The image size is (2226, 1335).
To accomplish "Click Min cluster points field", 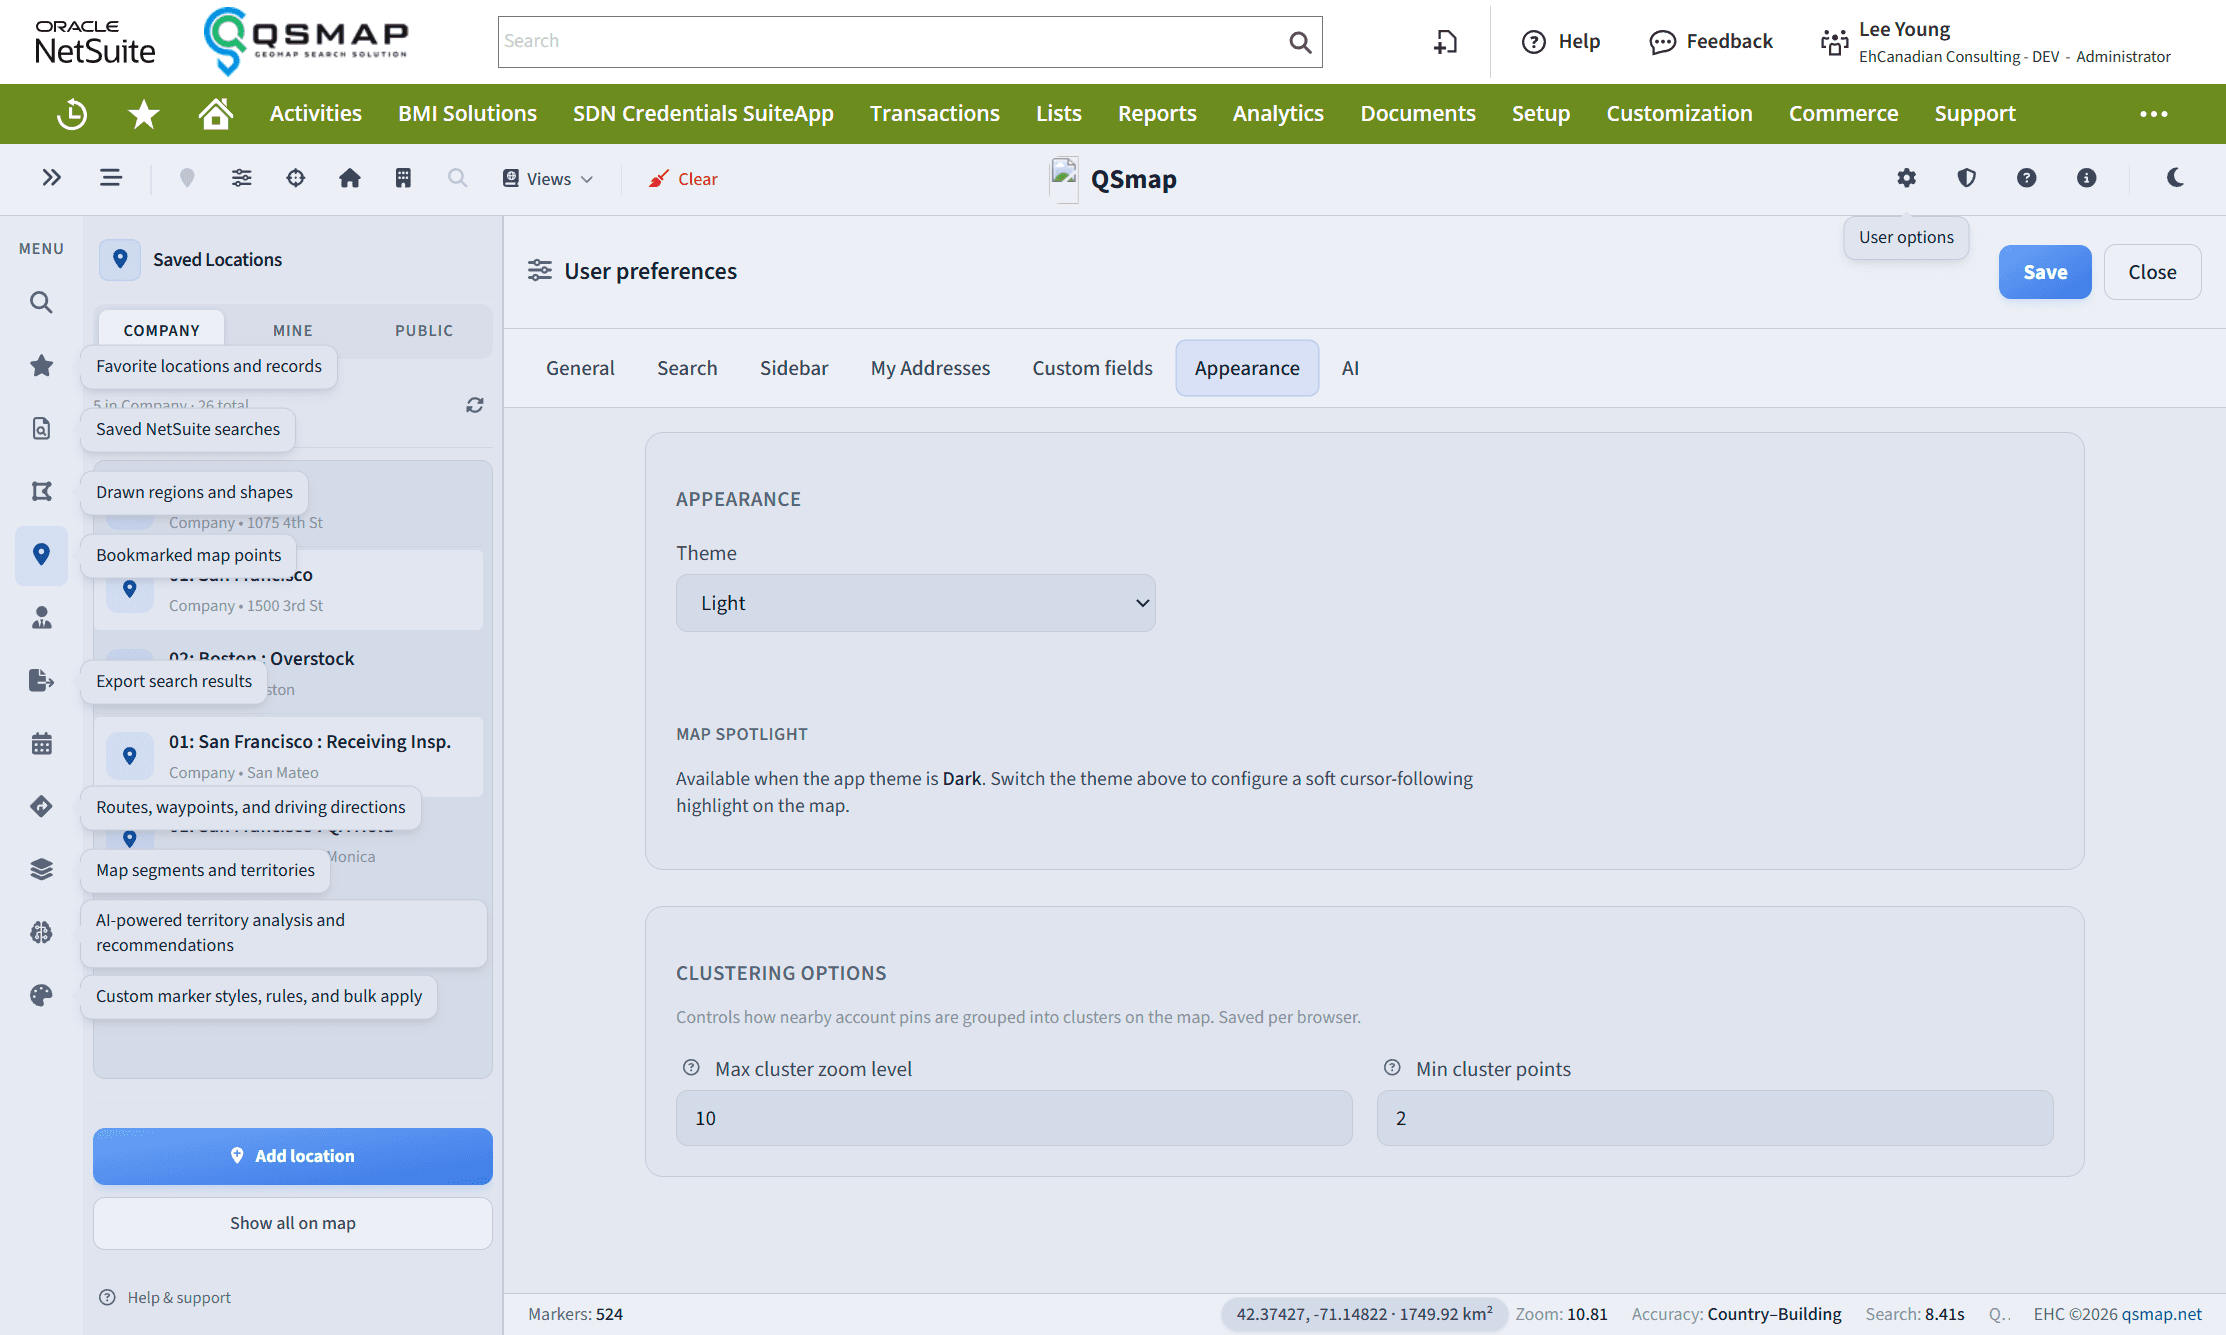I will 1715,1118.
